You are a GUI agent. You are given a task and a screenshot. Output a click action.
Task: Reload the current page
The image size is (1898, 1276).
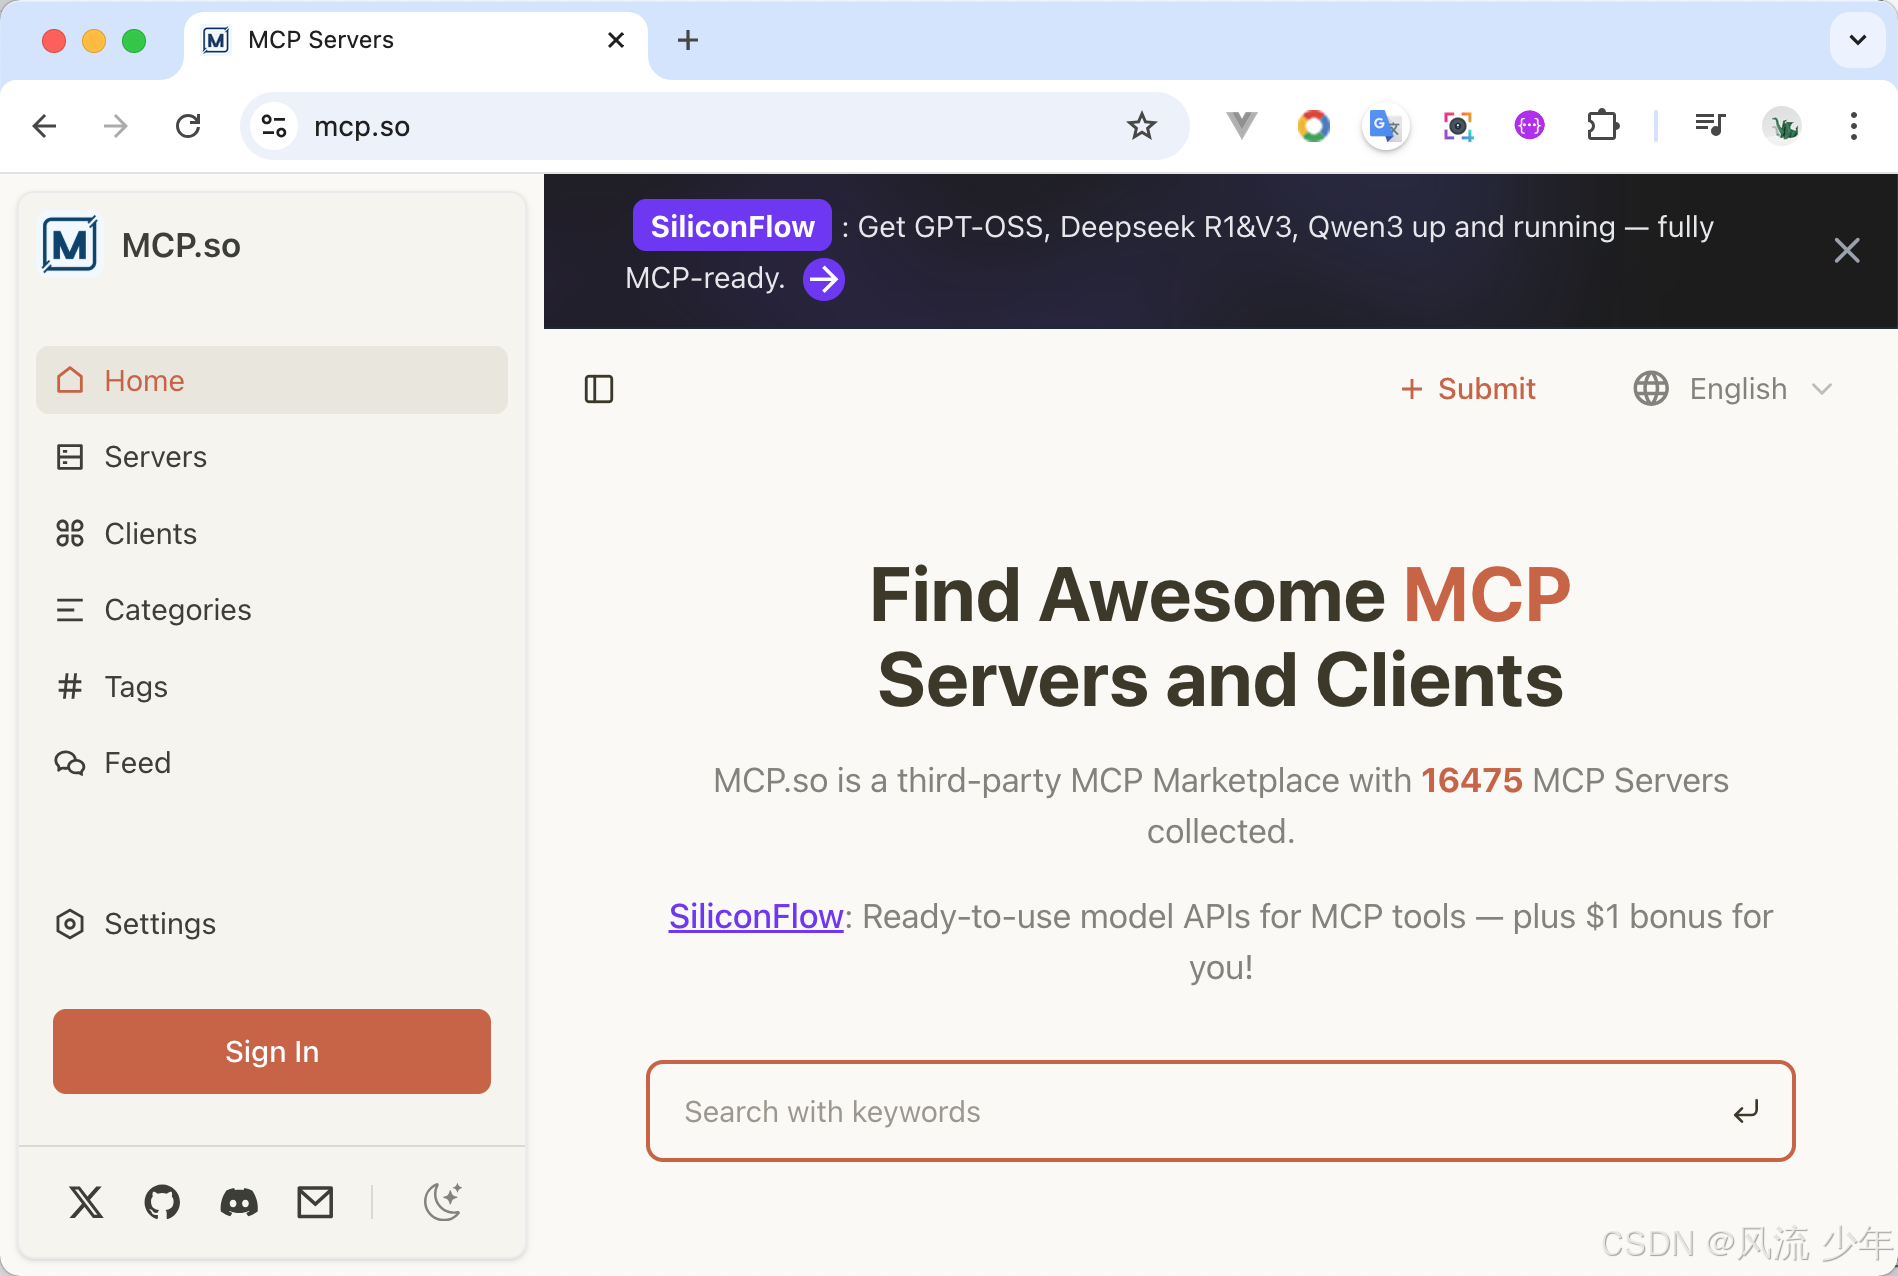point(188,126)
